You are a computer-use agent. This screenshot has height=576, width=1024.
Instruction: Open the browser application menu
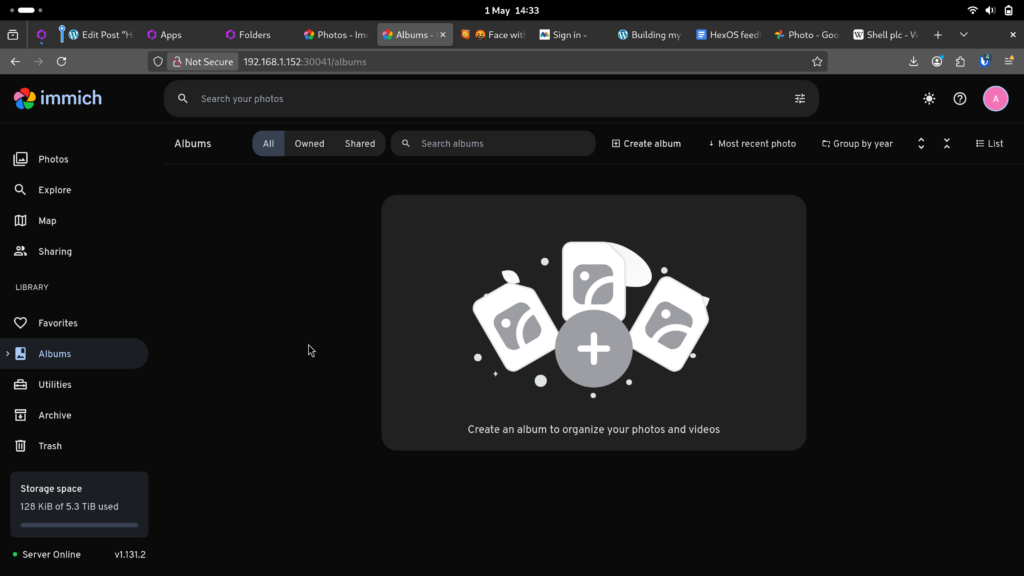1008,61
